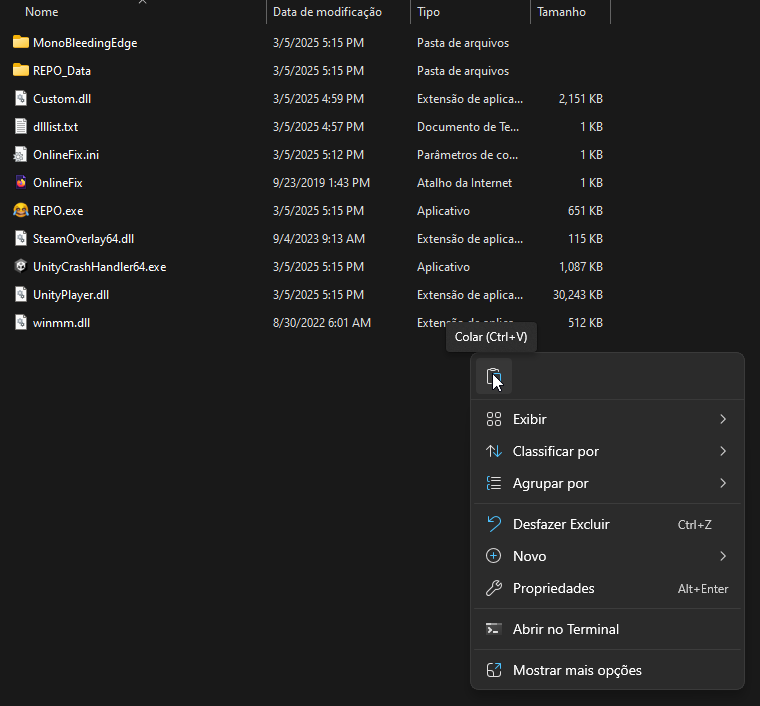
Task: Expand the Novo submenu arrow
Action: 722,556
